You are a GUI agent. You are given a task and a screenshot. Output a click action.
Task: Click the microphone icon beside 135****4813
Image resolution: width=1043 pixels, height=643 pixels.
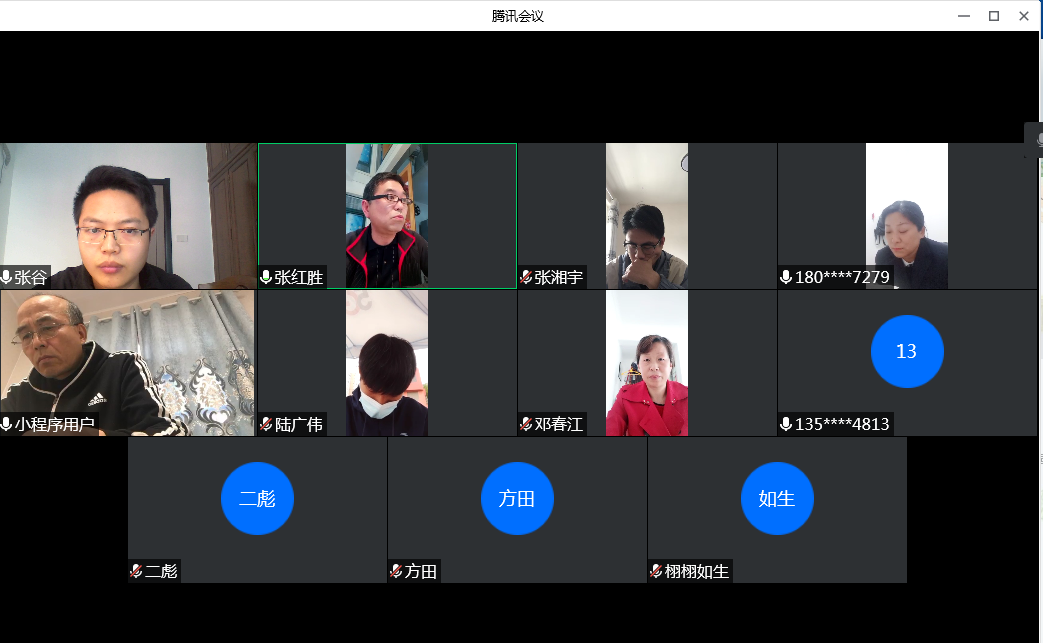[786, 424]
